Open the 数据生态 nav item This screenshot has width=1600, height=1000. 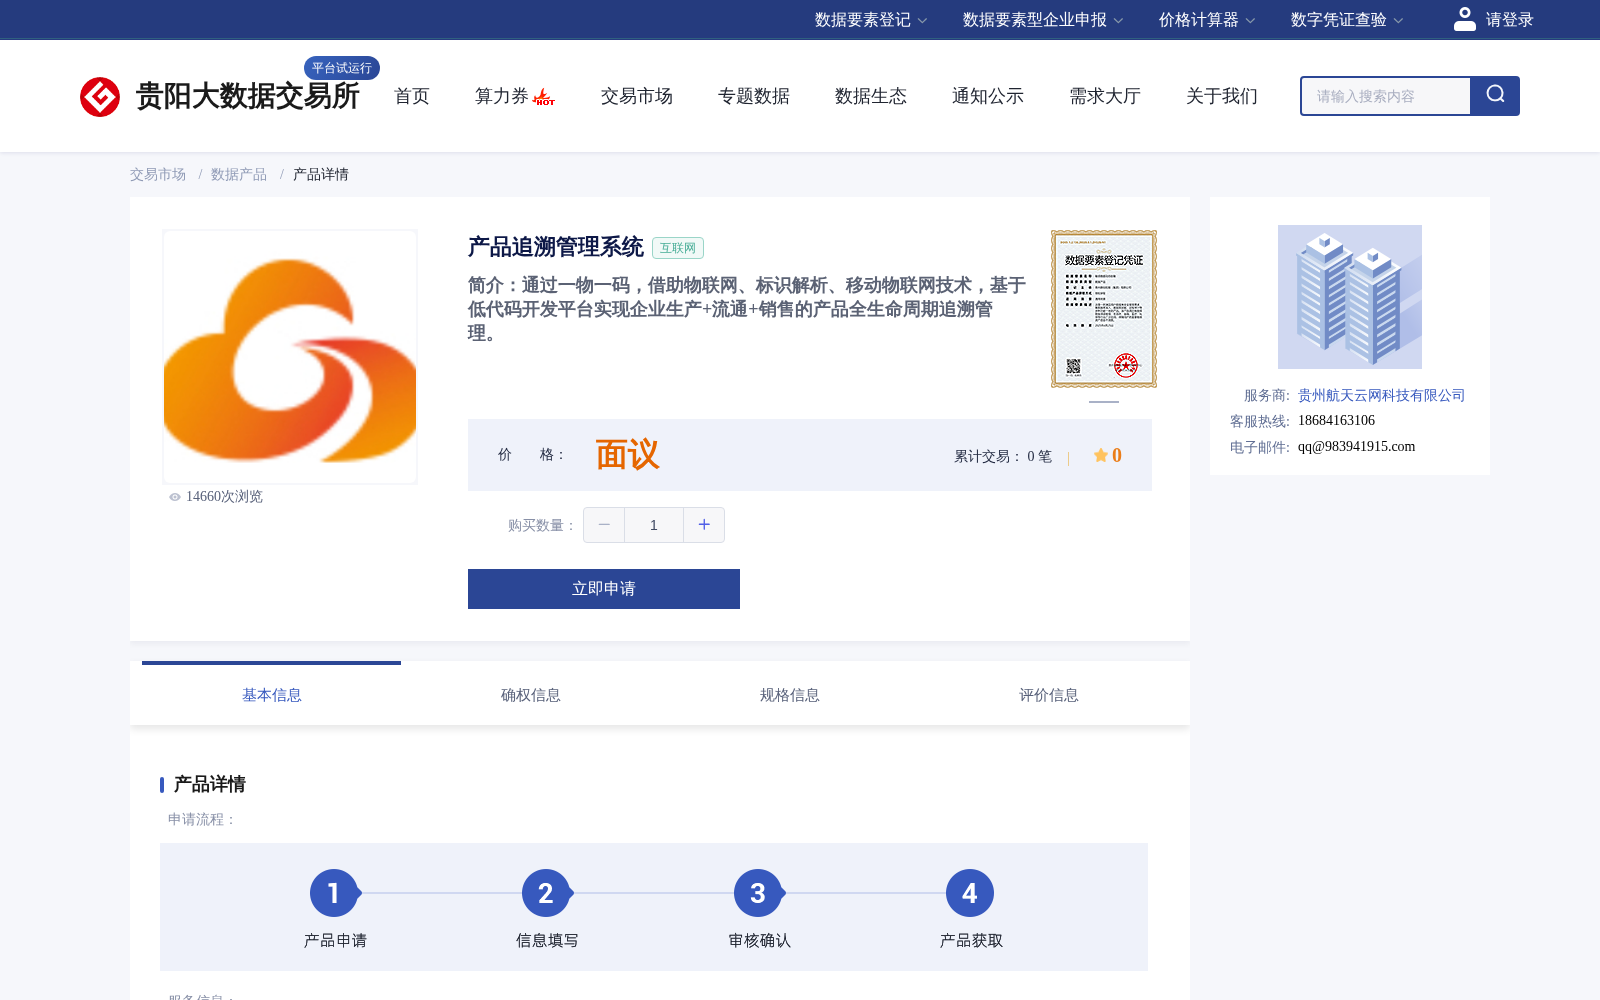coord(871,96)
